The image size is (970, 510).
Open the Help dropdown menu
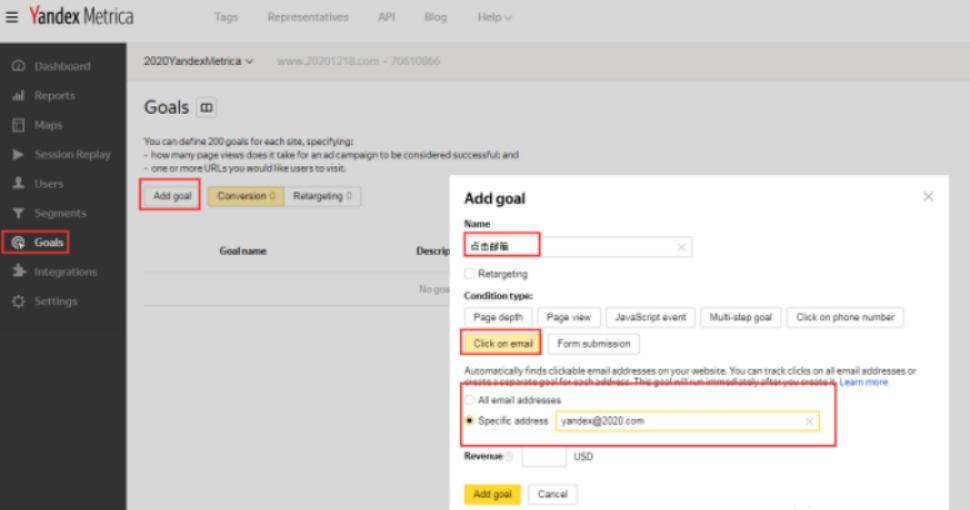(494, 17)
